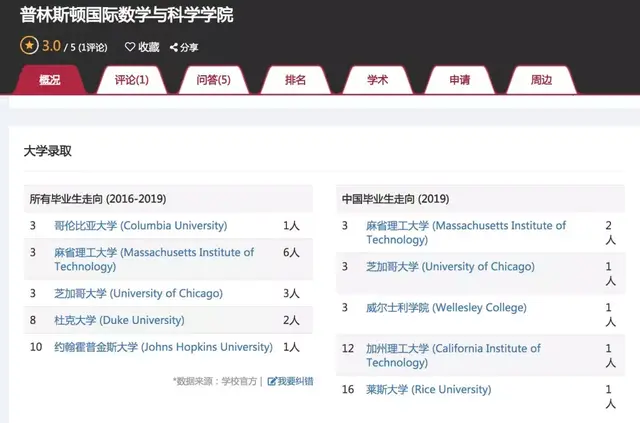Go to the 排名 tab
The height and width of the screenshot is (423, 640).
pos(296,80)
